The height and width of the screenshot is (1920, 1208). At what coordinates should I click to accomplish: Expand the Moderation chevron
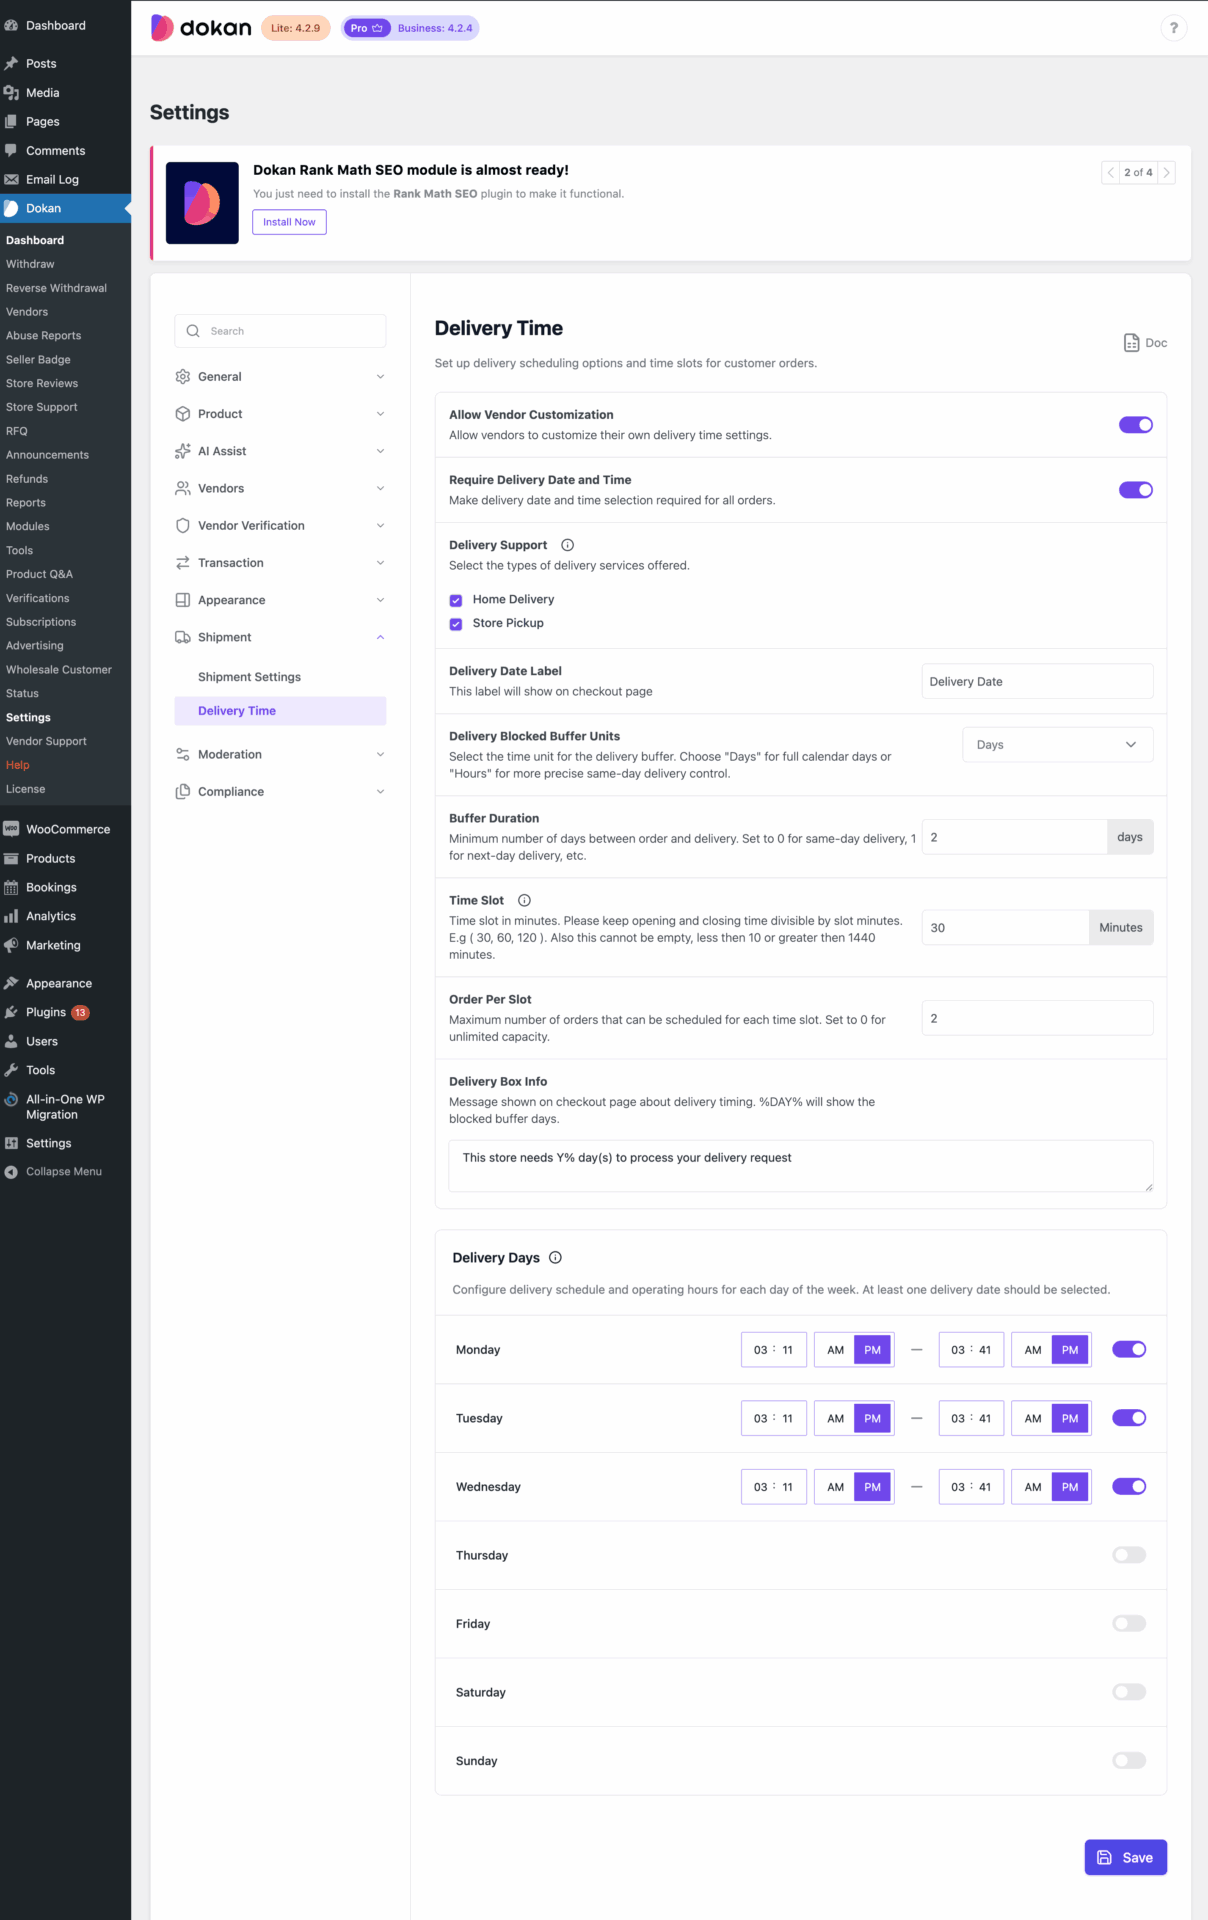(380, 754)
